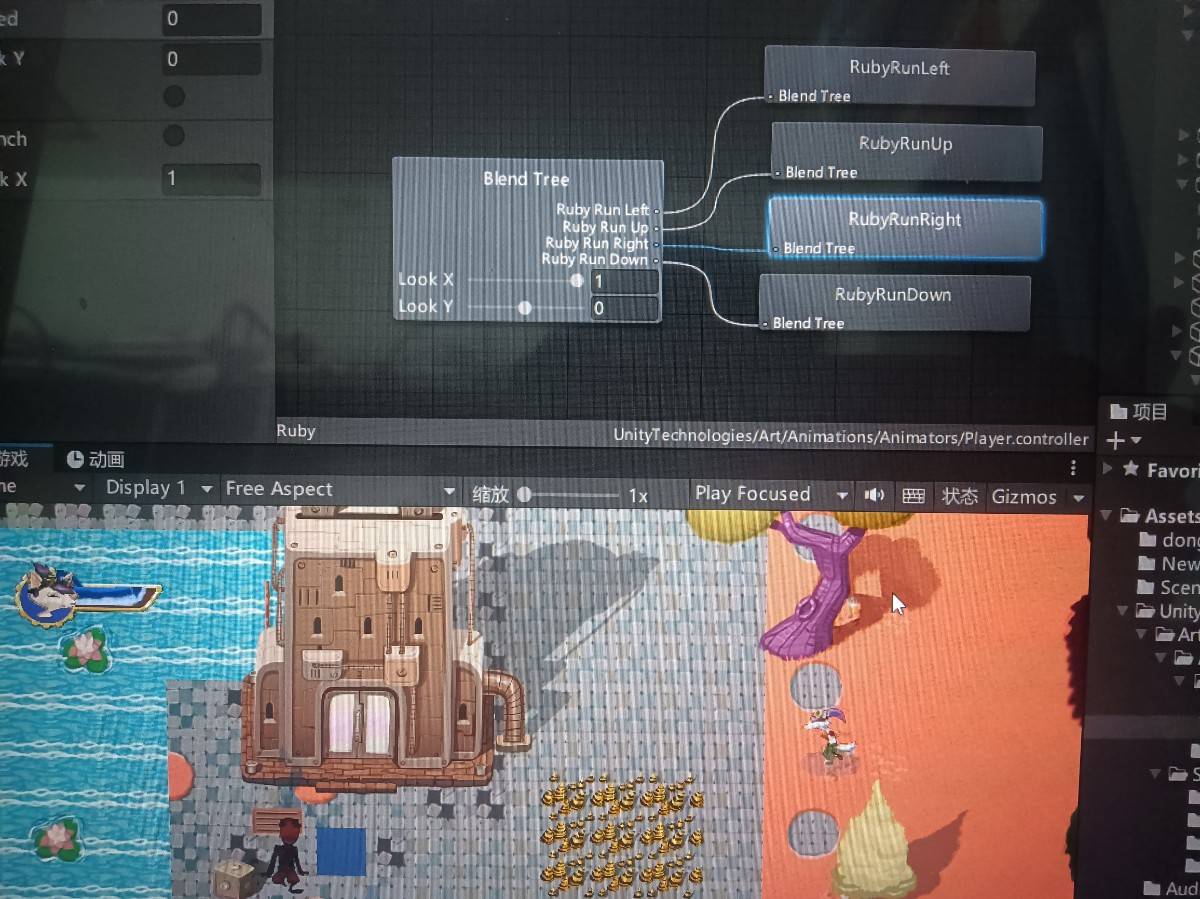
Task: Click the Look Y label in Blend Tree
Action: click(426, 306)
